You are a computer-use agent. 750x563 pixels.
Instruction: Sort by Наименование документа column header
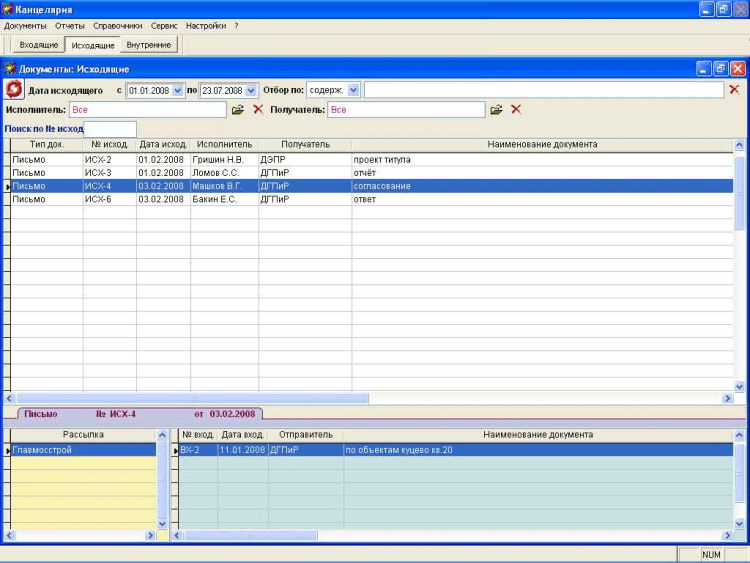[x=542, y=144]
